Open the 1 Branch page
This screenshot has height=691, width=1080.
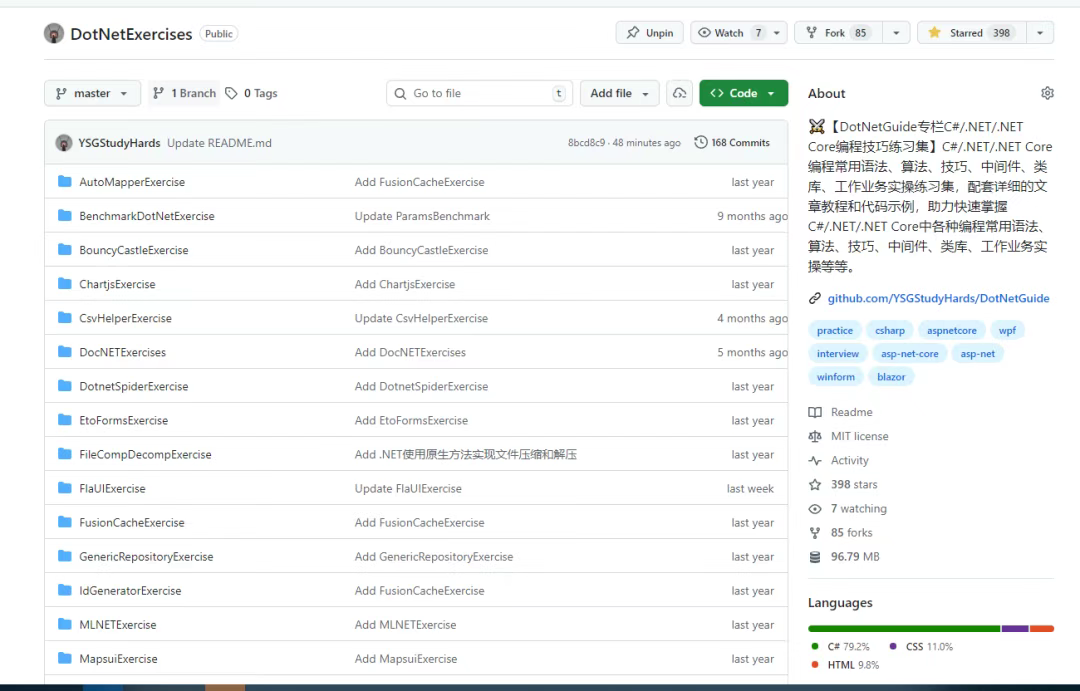pyautogui.click(x=185, y=93)
